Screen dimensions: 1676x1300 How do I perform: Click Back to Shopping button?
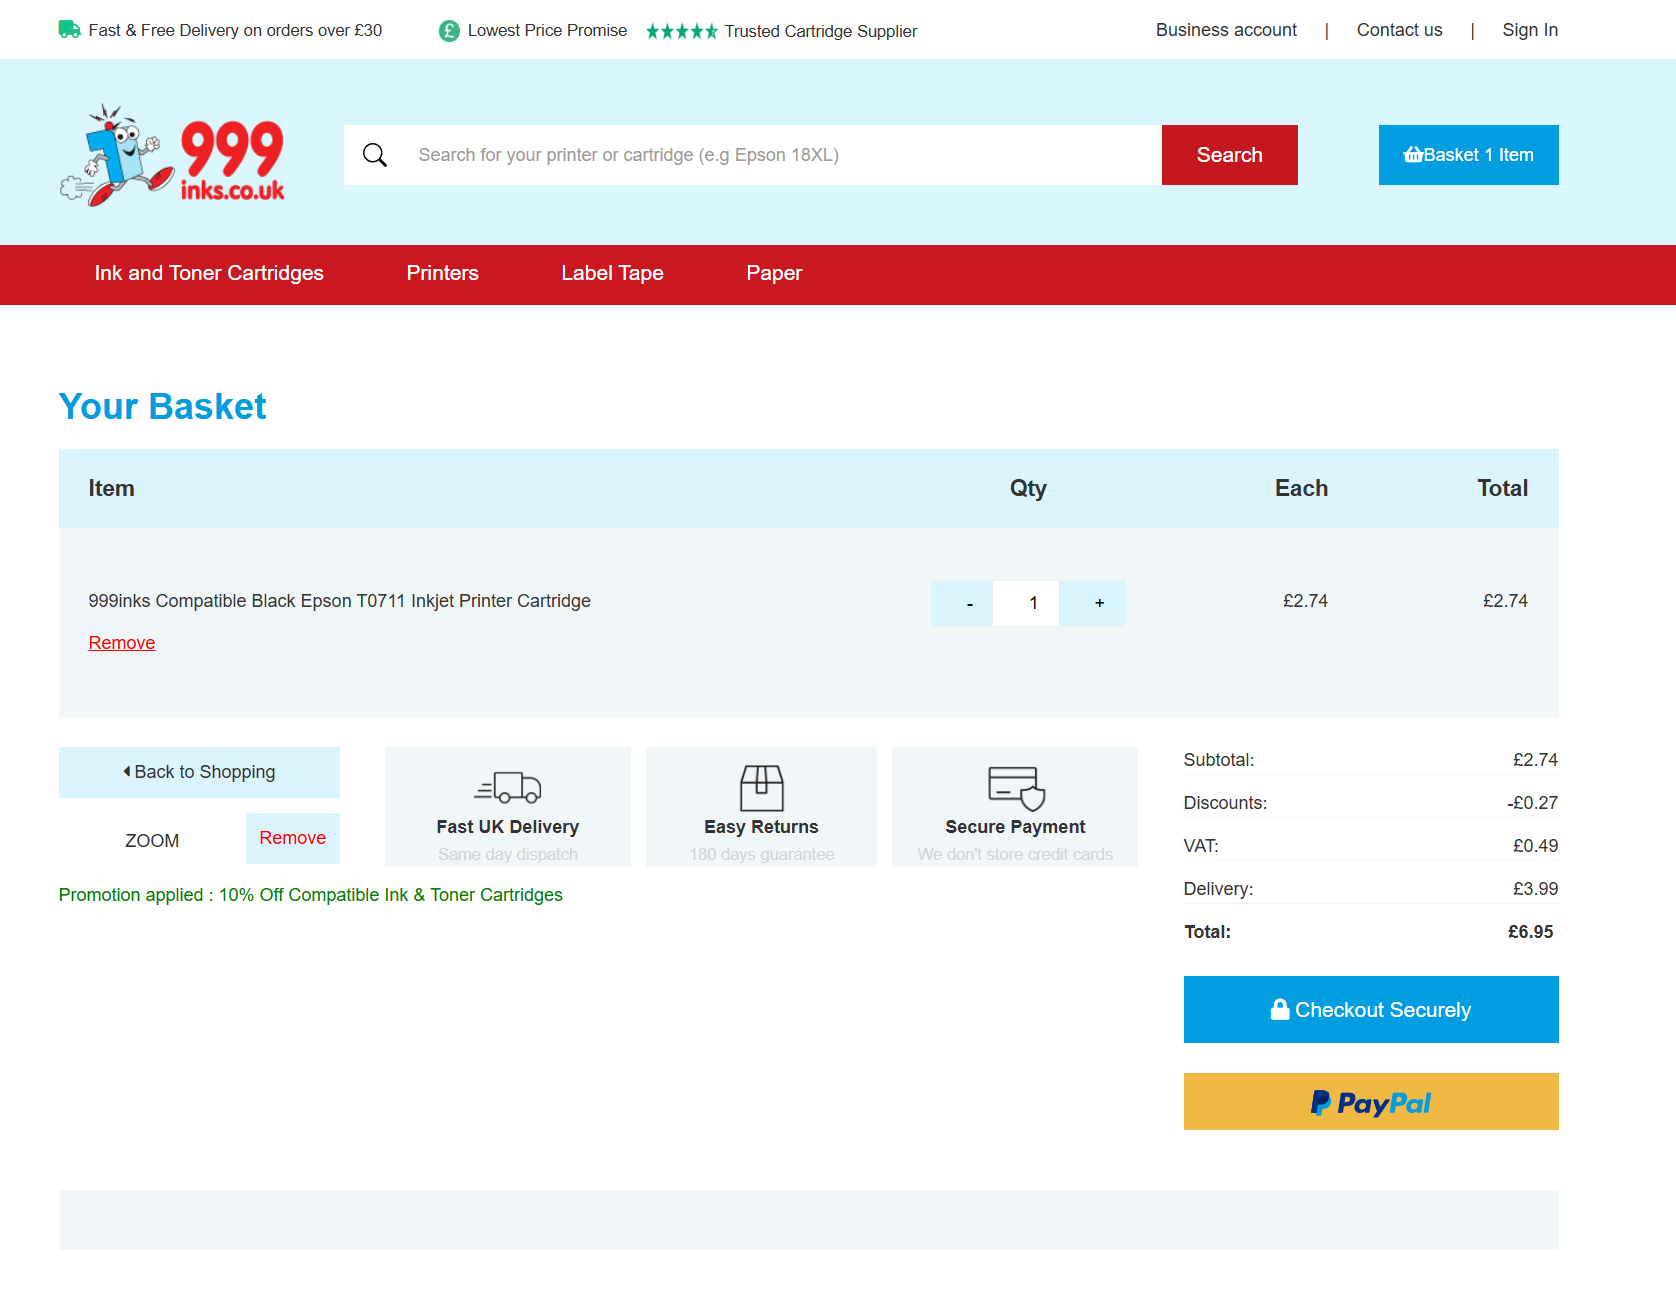point(199,772)
